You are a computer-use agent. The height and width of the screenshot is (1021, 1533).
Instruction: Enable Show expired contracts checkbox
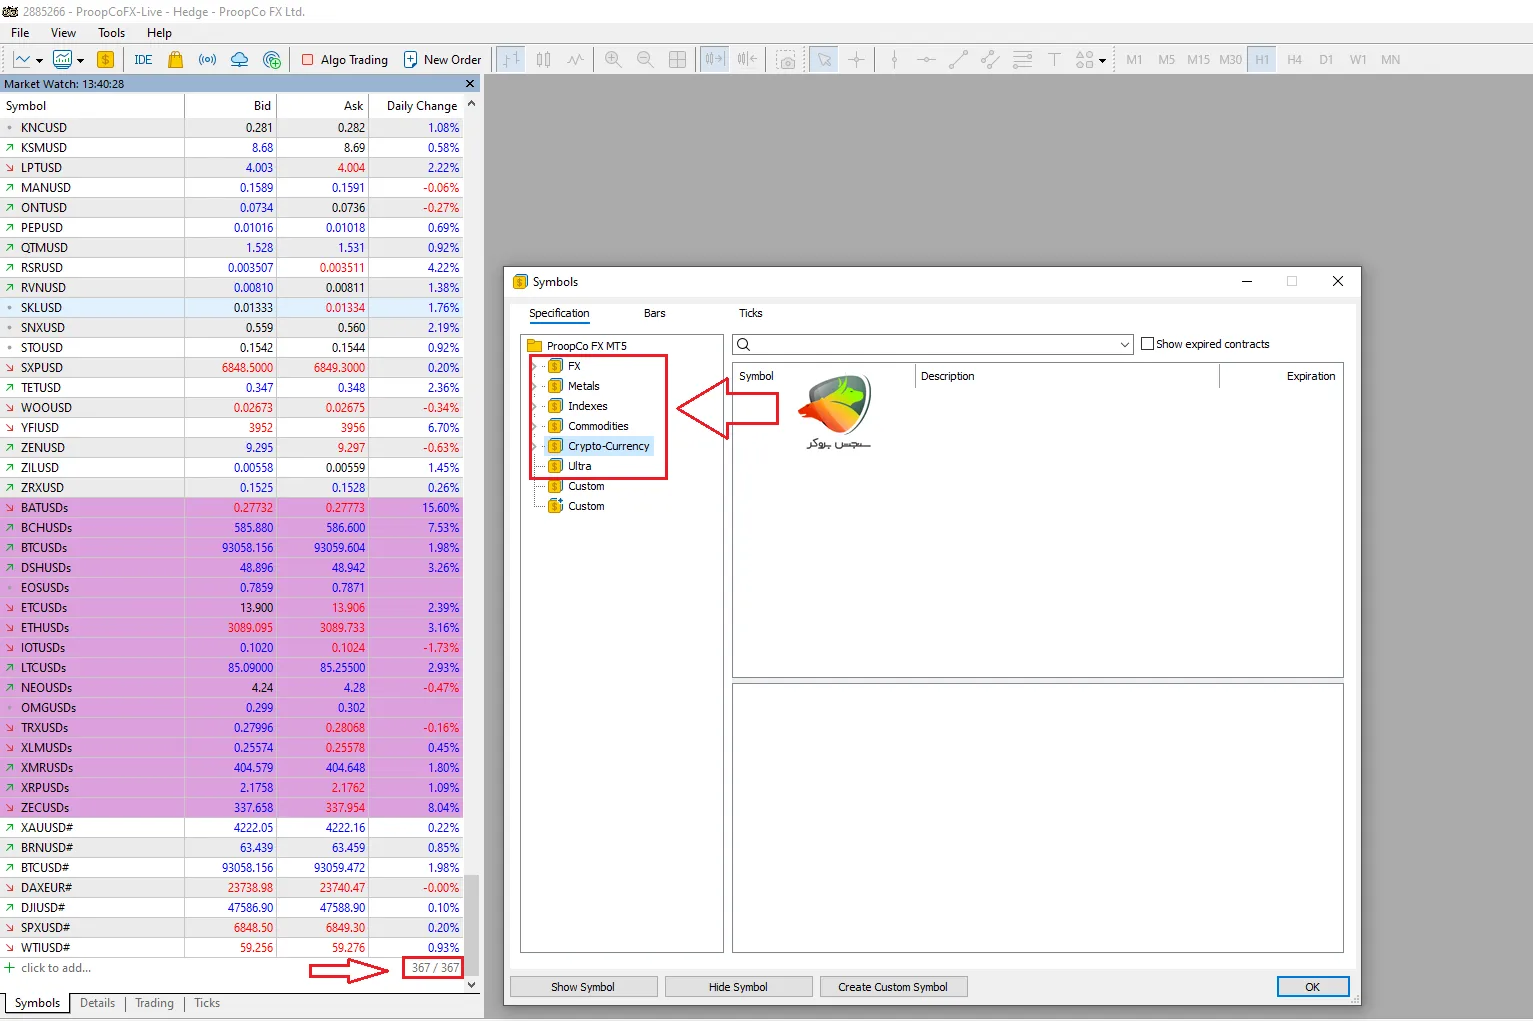(1148, 344)
